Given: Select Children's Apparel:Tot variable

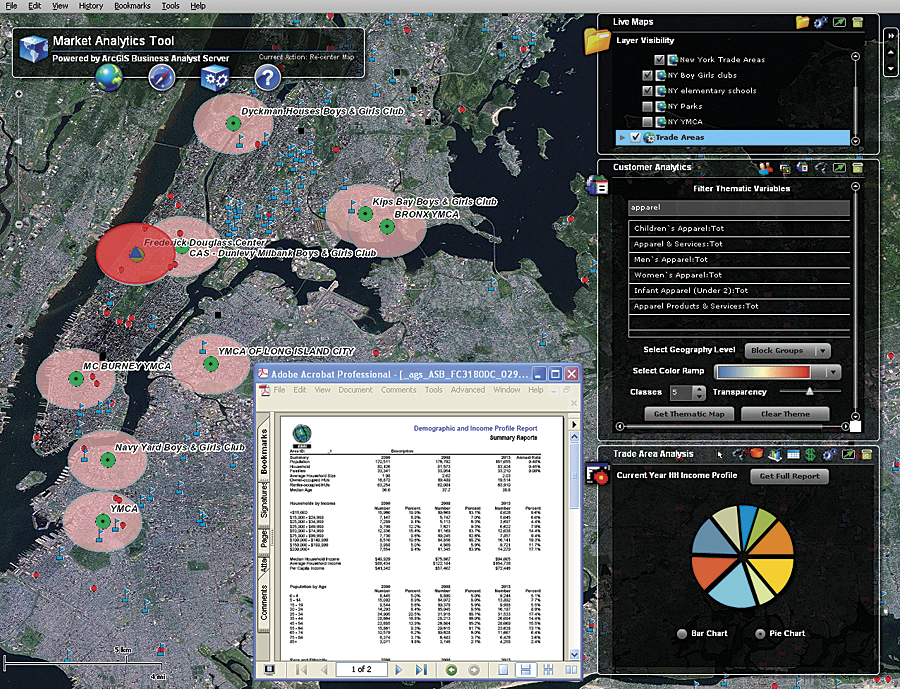Looking at the screenshot, I should pyautogui.click(x=739, y=229).
